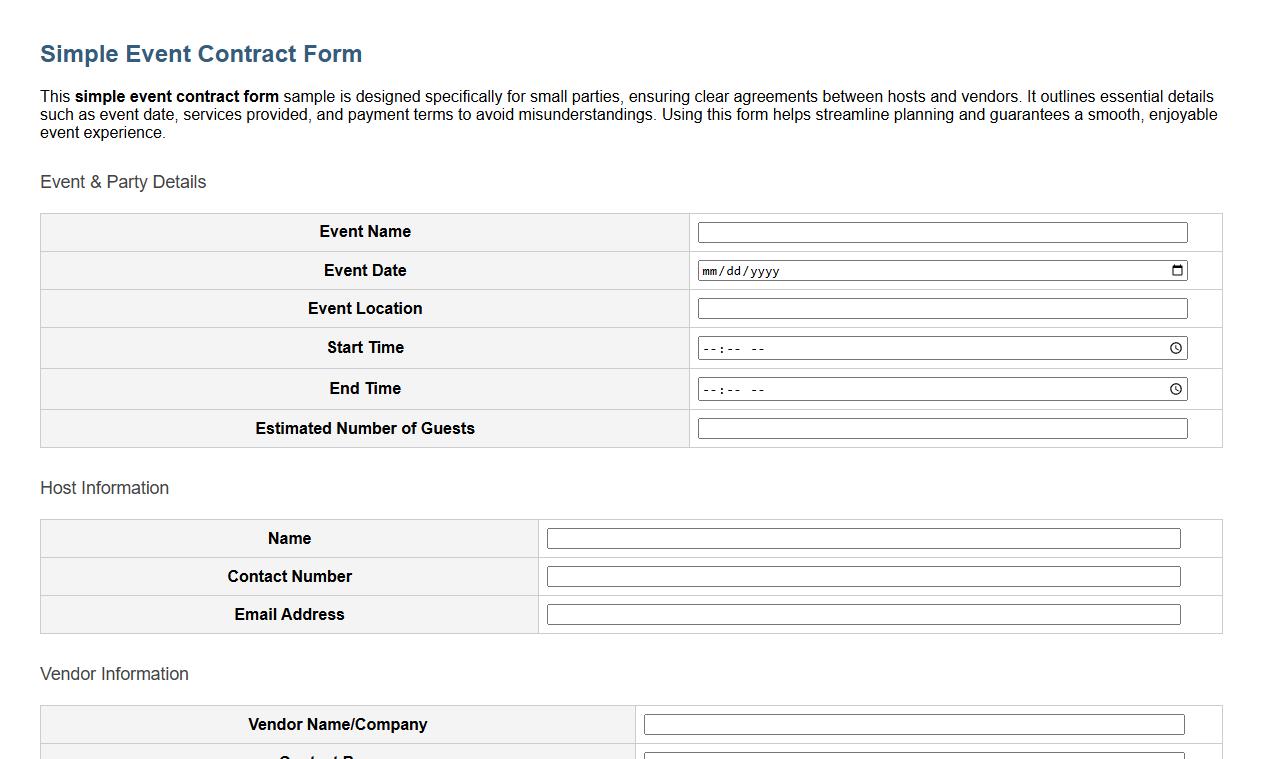Open the Event Date calendar picker icon
1263x759 pixels.
point(1176,270)
